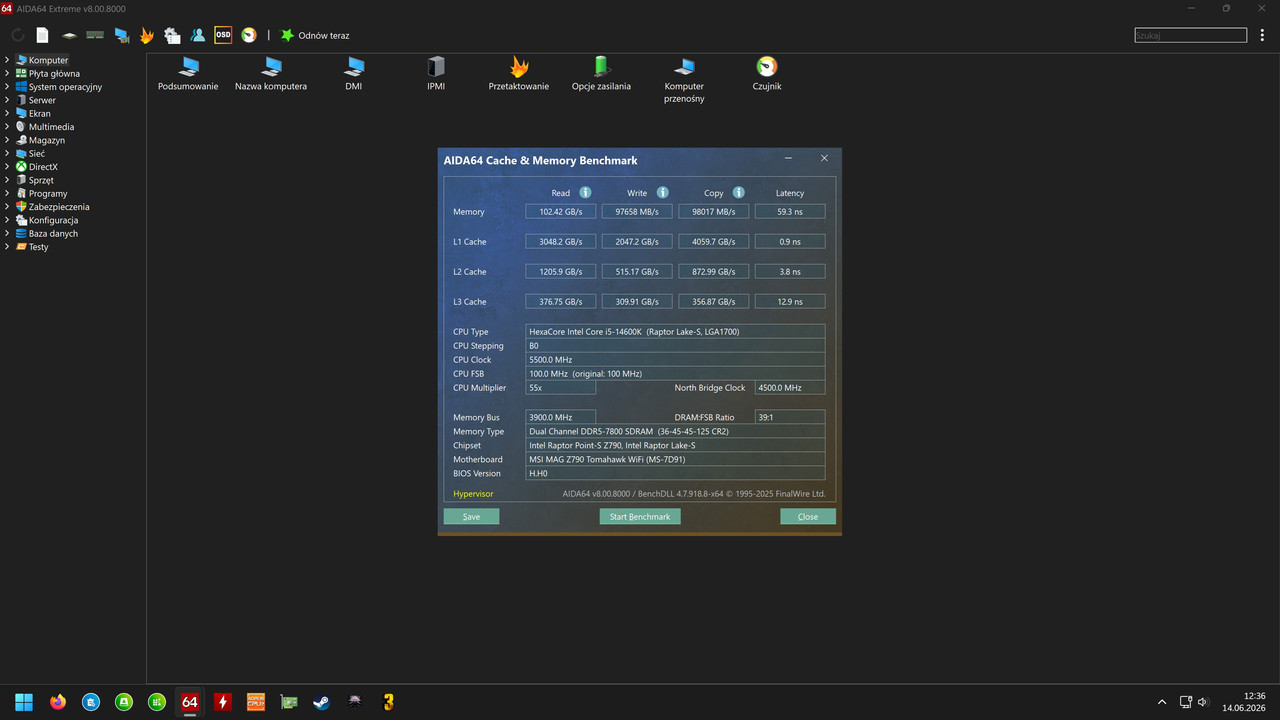Image resolution: width=1280 pixels, height=720 pixels.
Task: Open the IPMI icon
Action: [436, 74]
